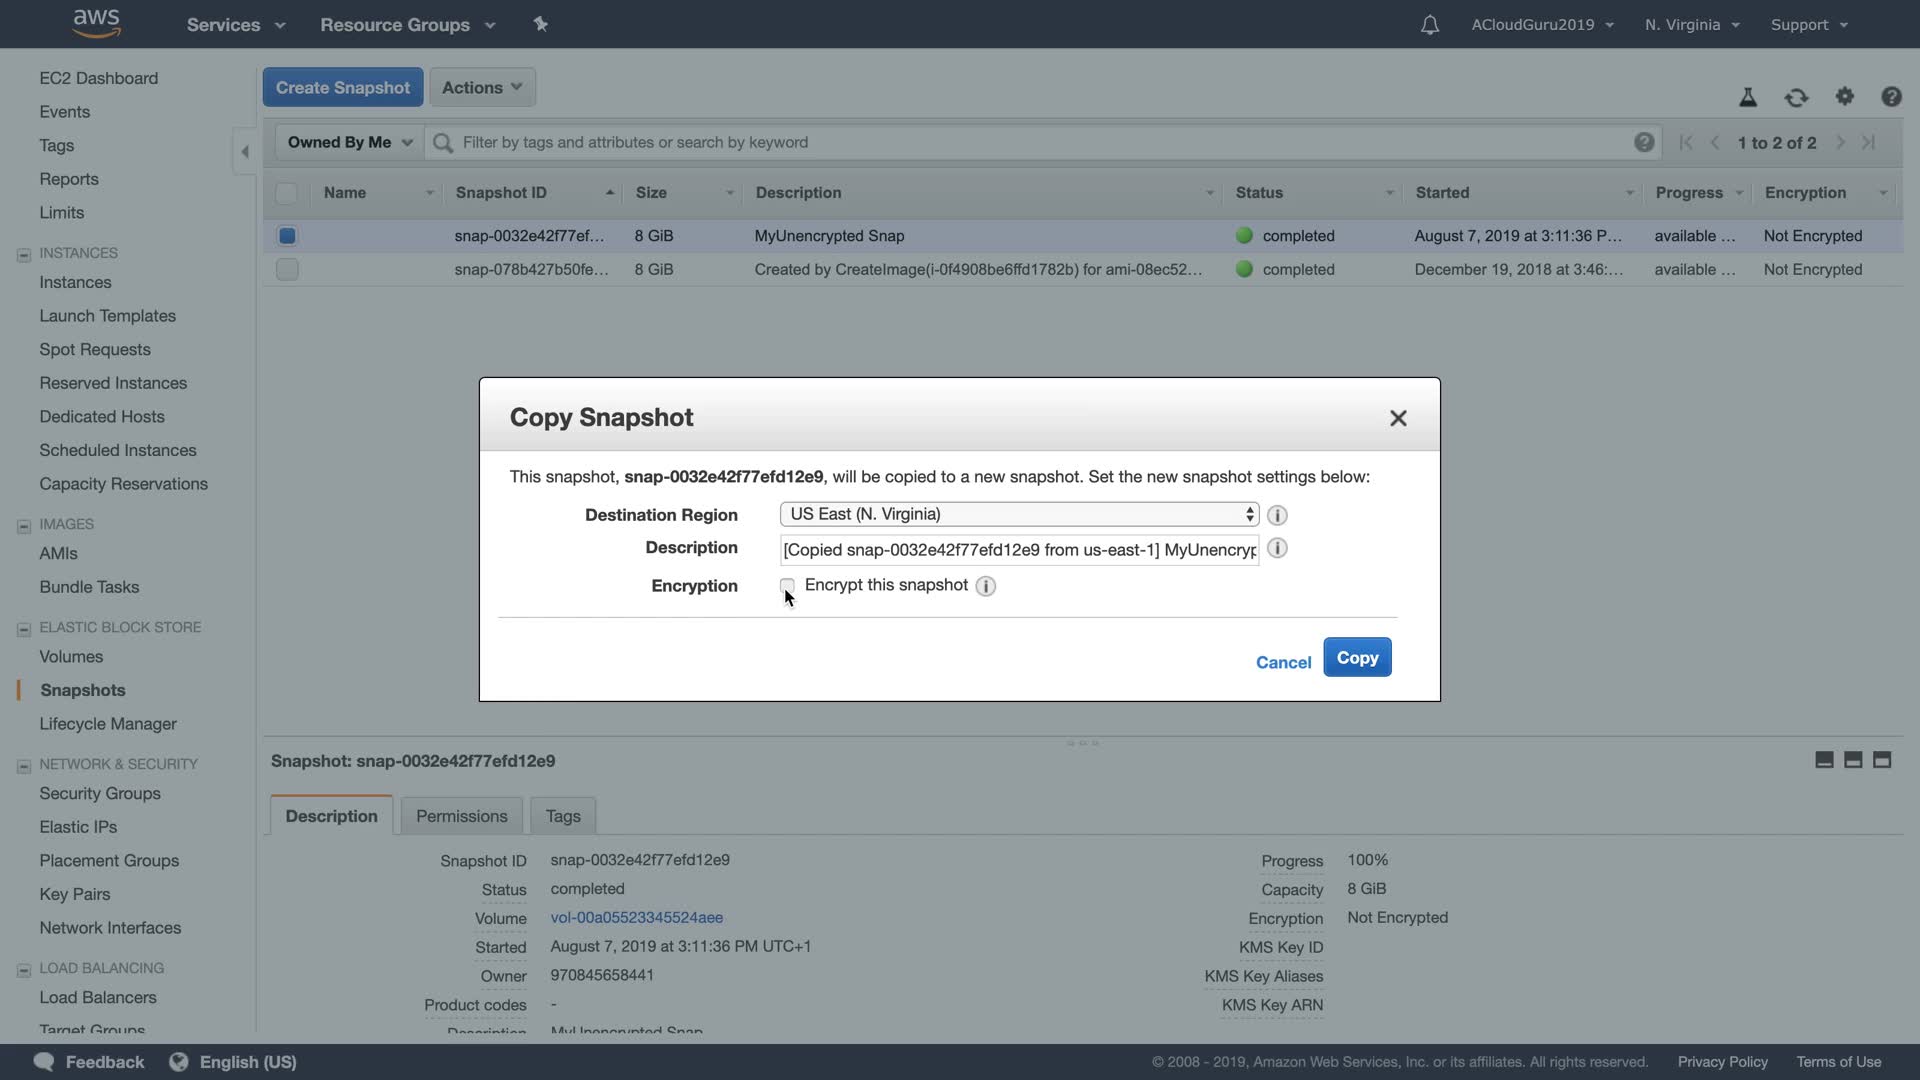Collapse the left navigation pane arrow
The image size is (1920, 1080).
245,152
